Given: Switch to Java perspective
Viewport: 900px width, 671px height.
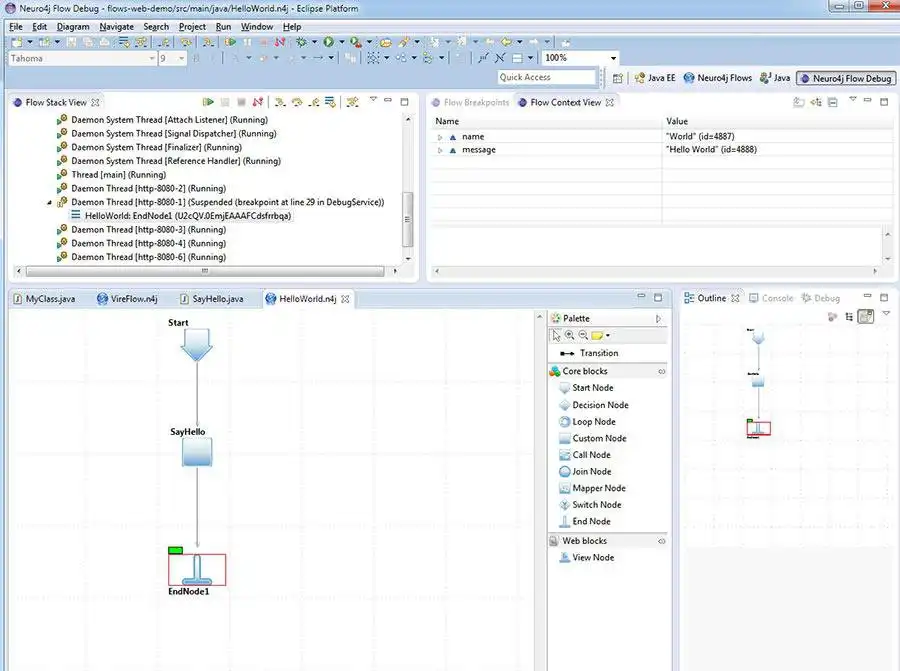Looking at the screenshot, I should pos(775,78).
